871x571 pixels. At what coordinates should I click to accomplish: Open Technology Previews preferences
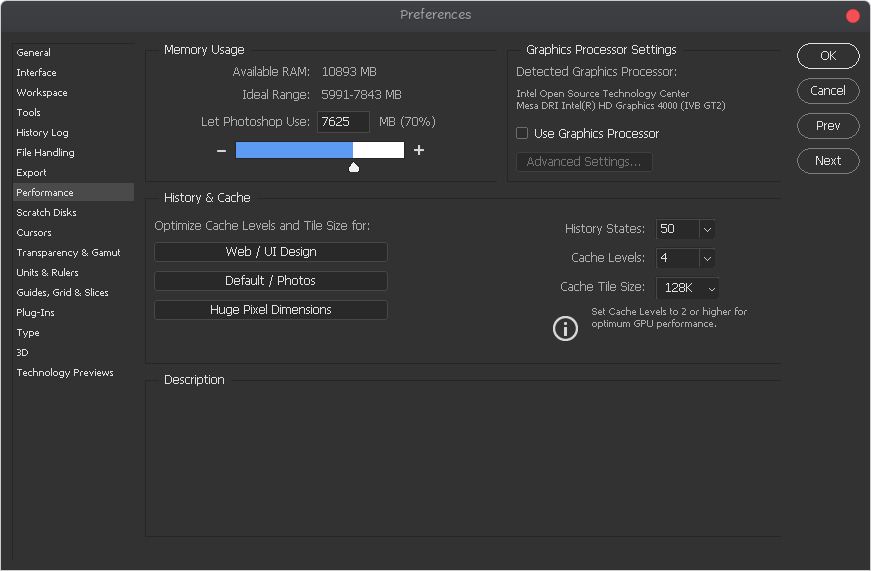click(x=73, y=372)
